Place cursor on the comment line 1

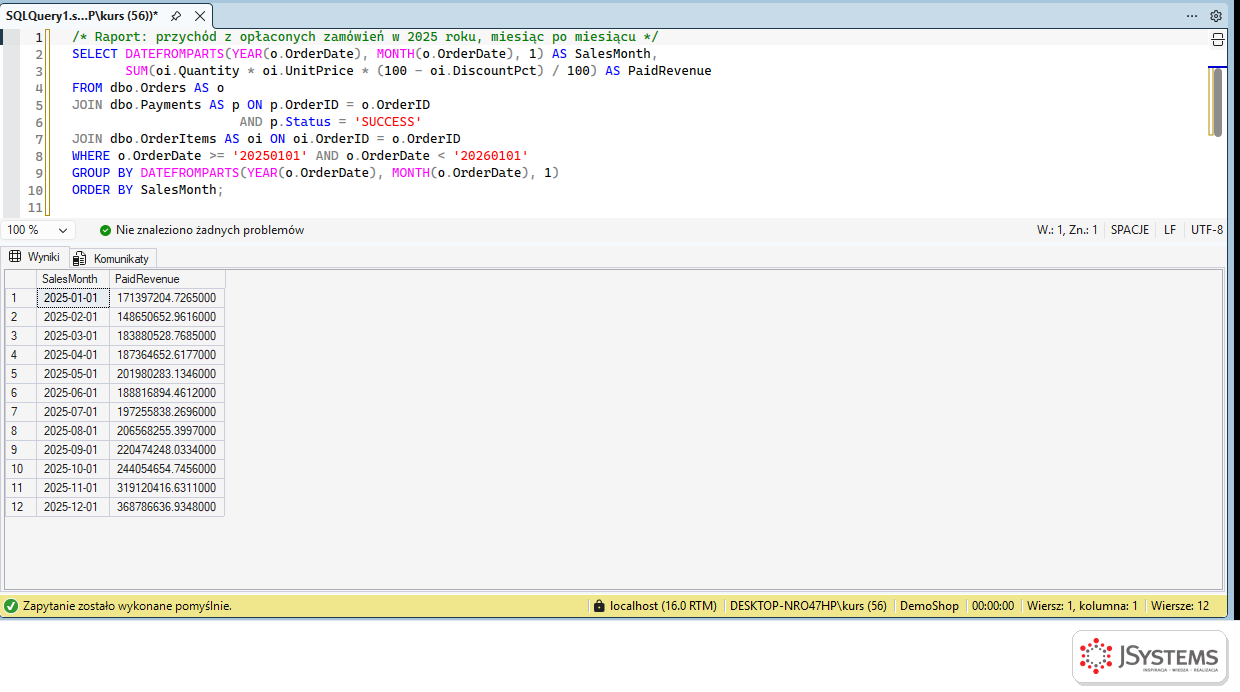pos(365,37)
